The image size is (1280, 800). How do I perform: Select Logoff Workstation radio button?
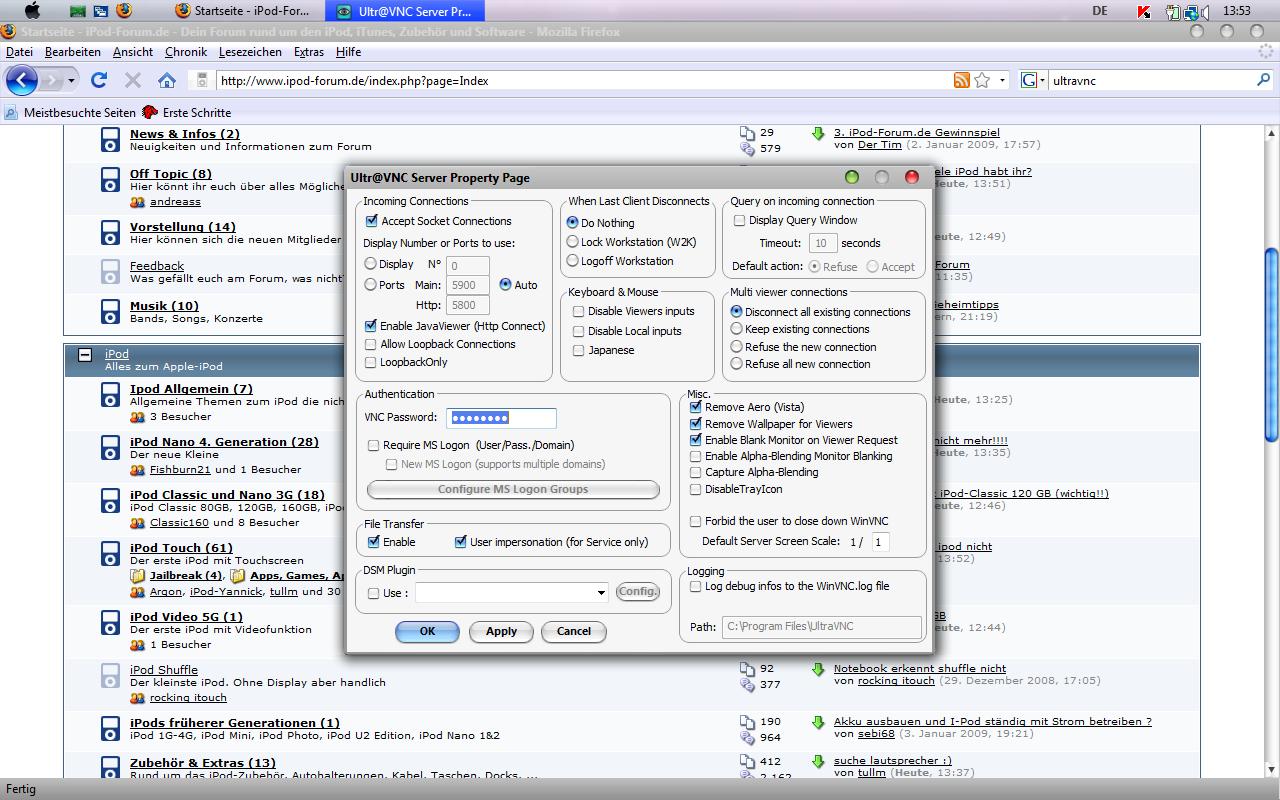tap(573, 261)
